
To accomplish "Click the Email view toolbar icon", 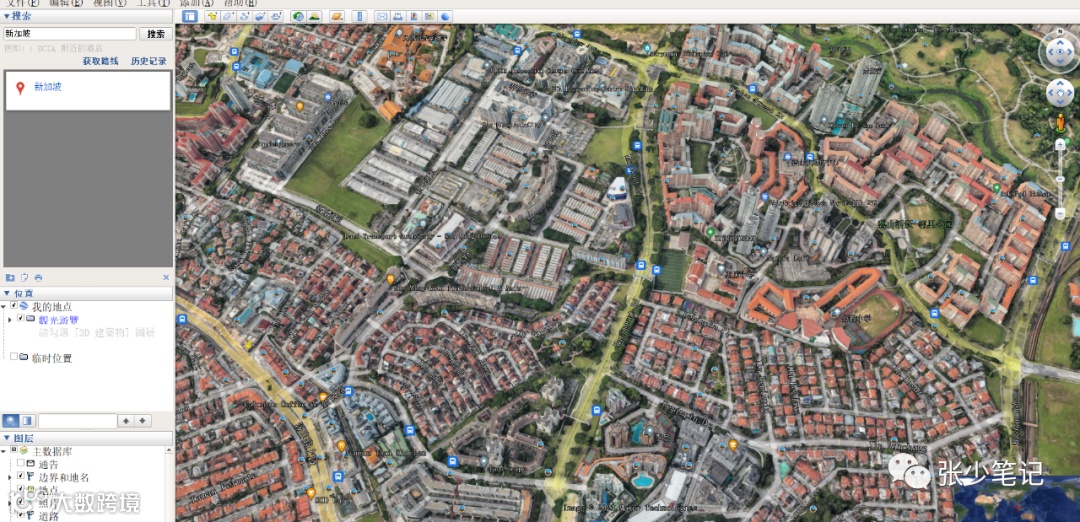I will (382, 16).
